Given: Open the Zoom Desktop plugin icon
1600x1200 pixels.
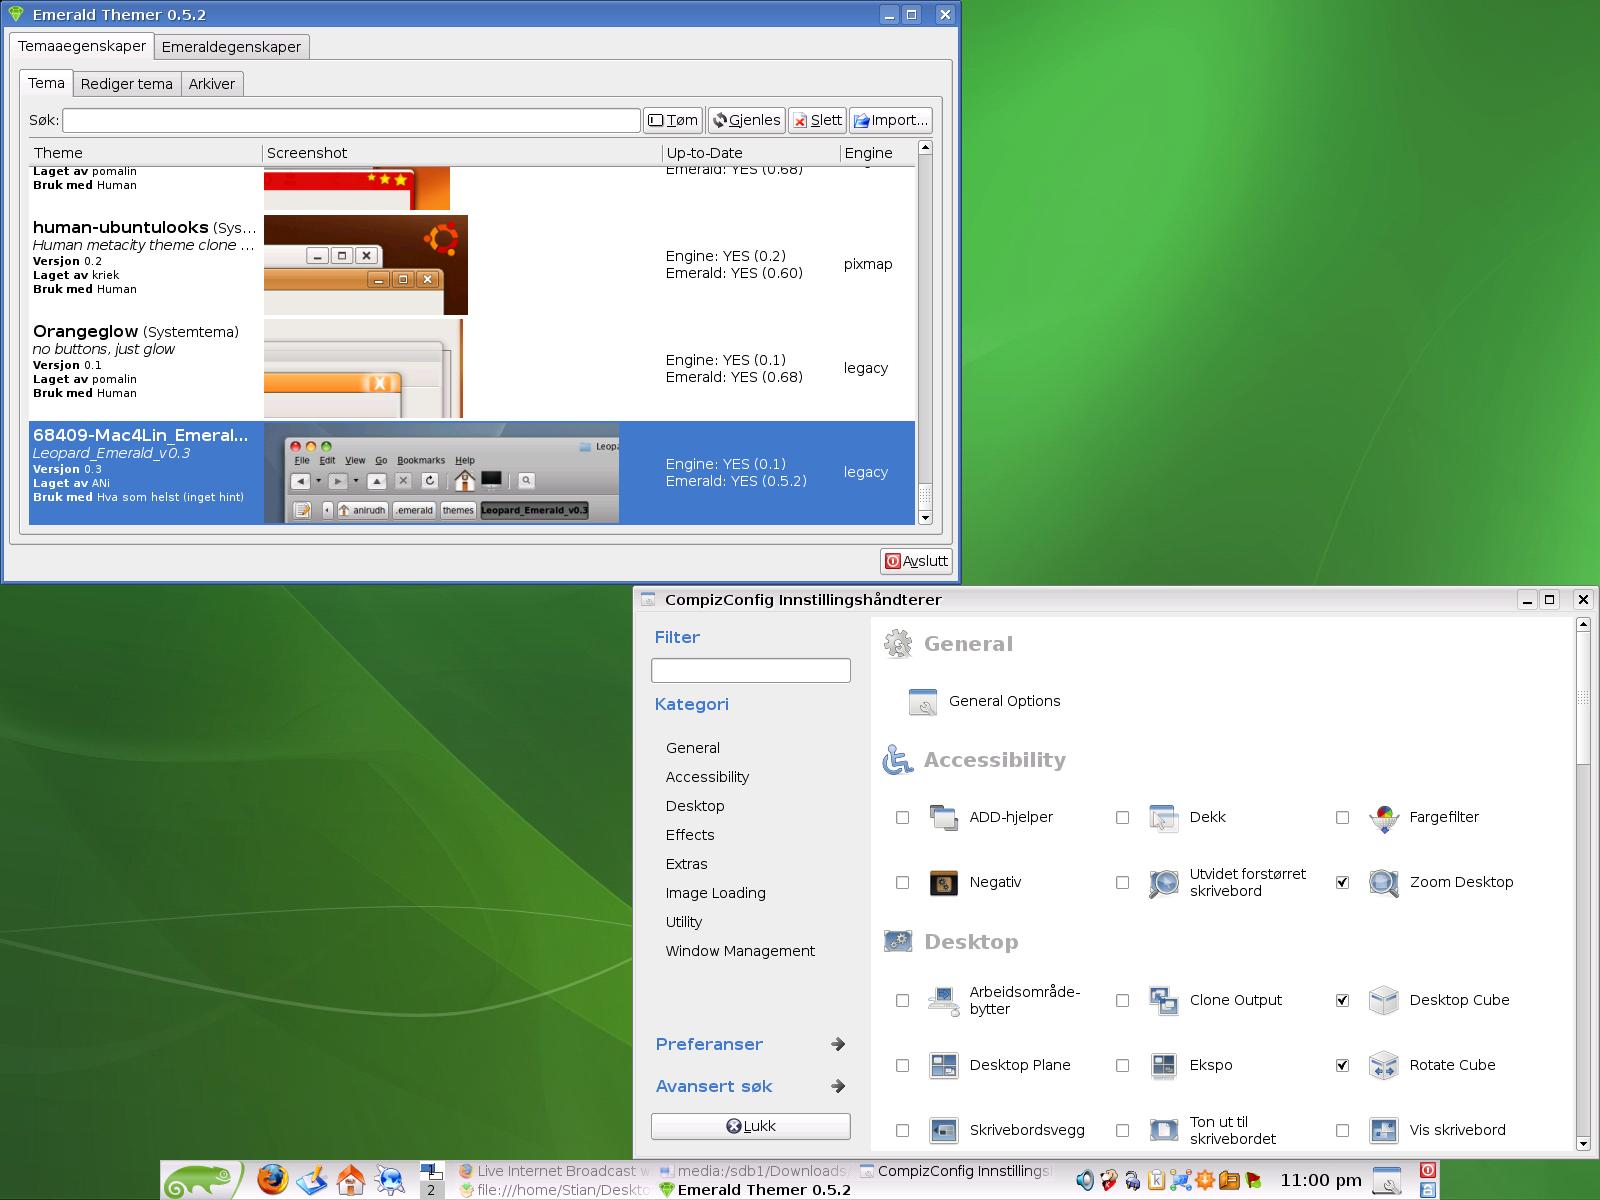Looking at the screenshot, I should [1384, 883].
